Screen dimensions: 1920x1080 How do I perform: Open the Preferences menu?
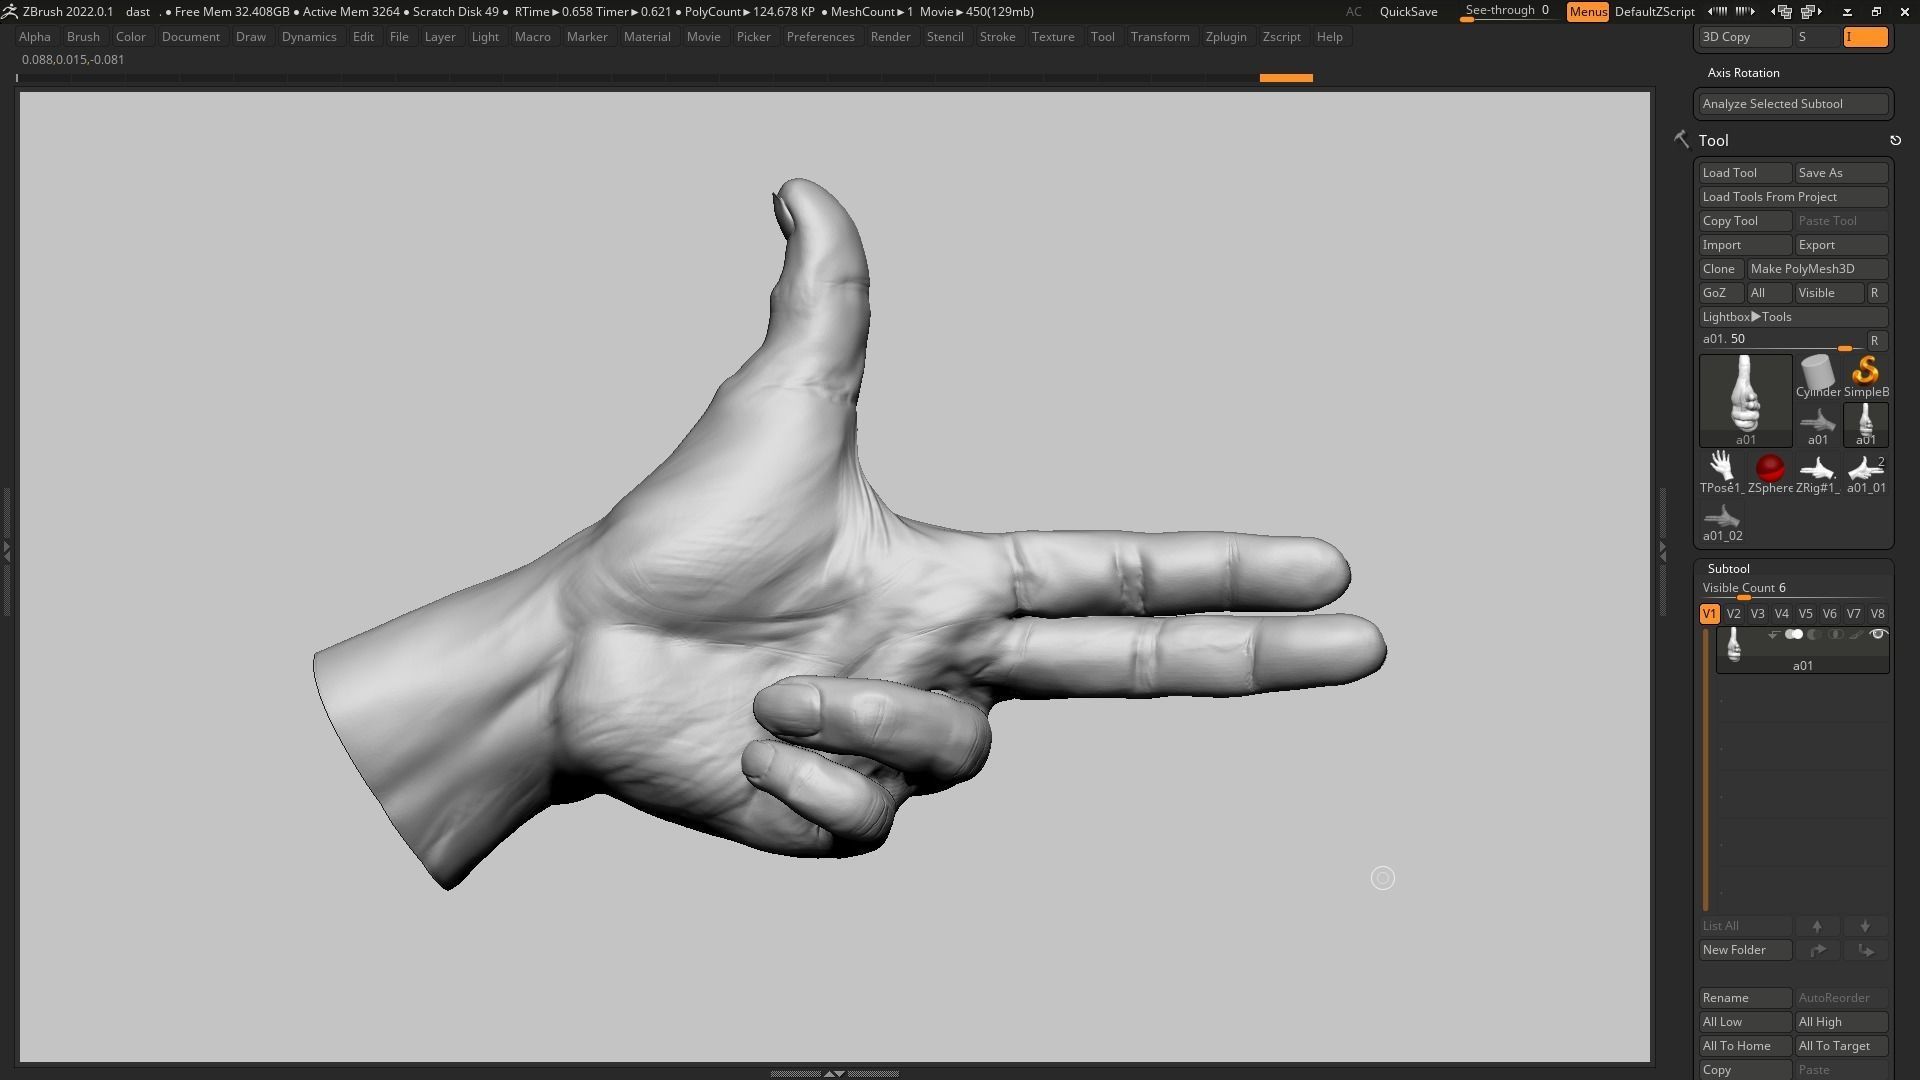pos(820,37)
